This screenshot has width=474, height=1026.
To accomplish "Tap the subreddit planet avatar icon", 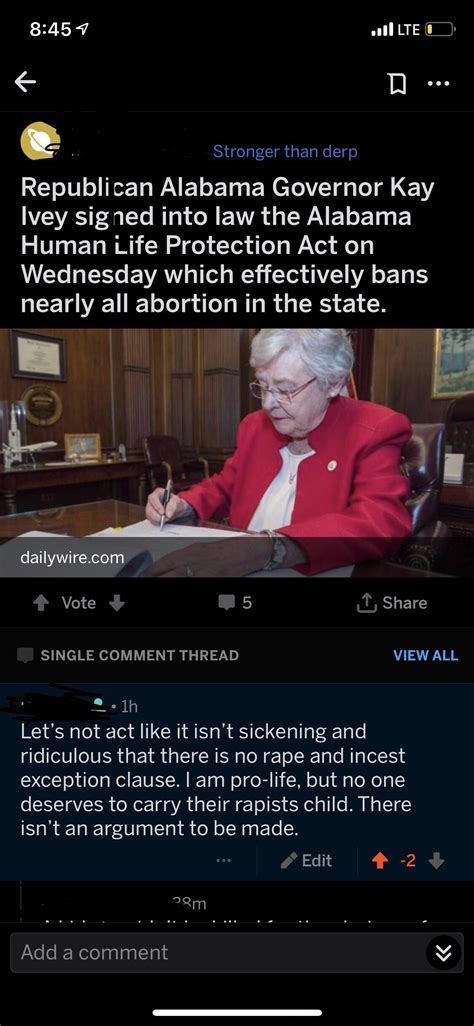I will pos(41,141).
